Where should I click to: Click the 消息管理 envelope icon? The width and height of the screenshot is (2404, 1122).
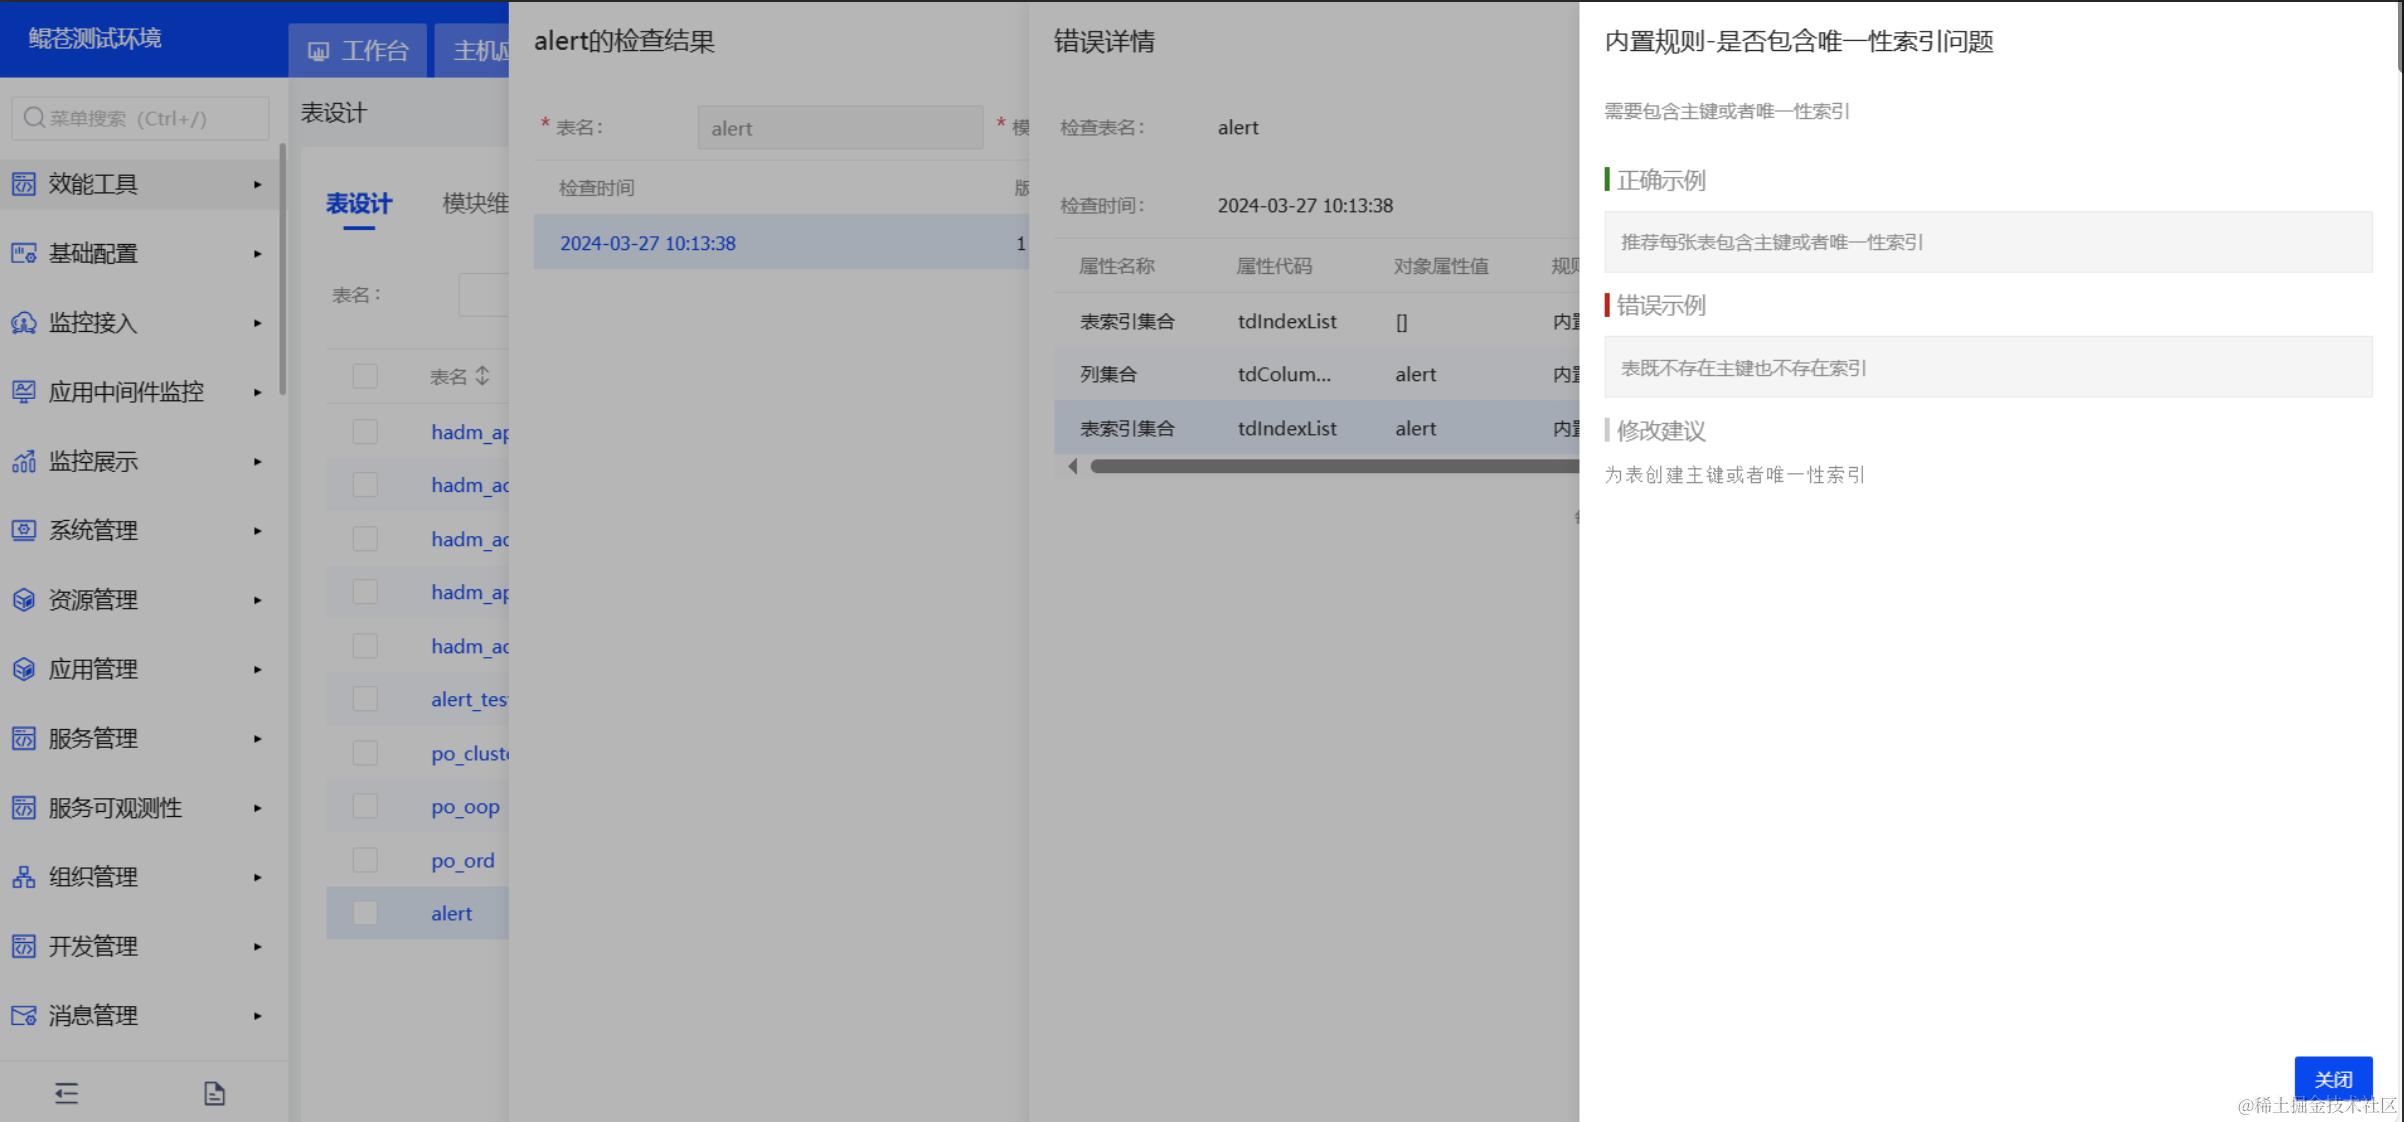(23, 1015)
